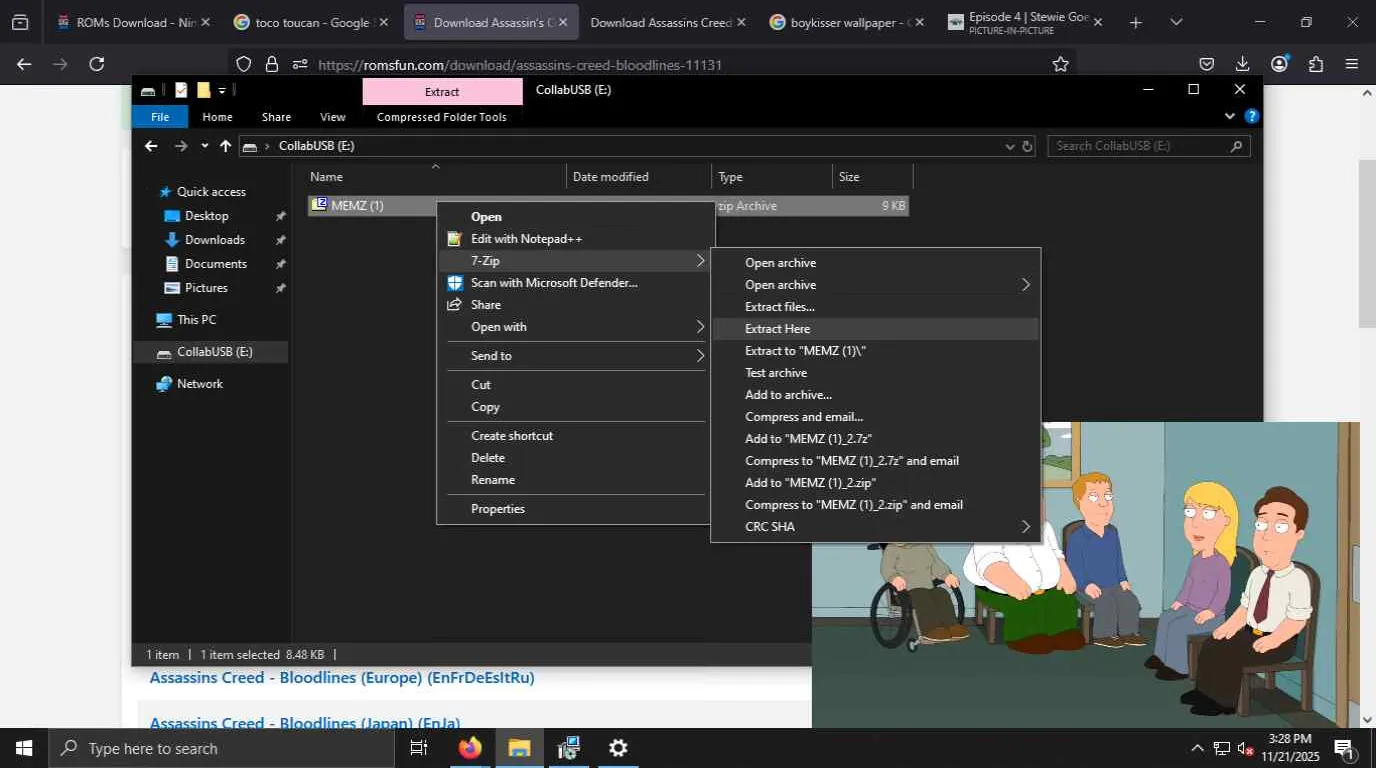Open a new Firefox tab

pyautogui.click(x=1135, y=22)
